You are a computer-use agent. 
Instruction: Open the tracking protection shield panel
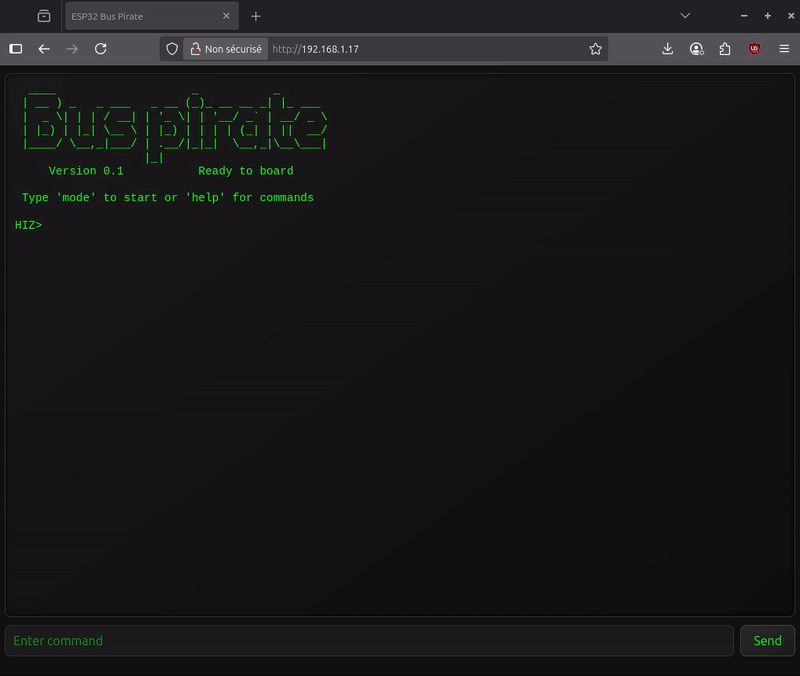172,49
